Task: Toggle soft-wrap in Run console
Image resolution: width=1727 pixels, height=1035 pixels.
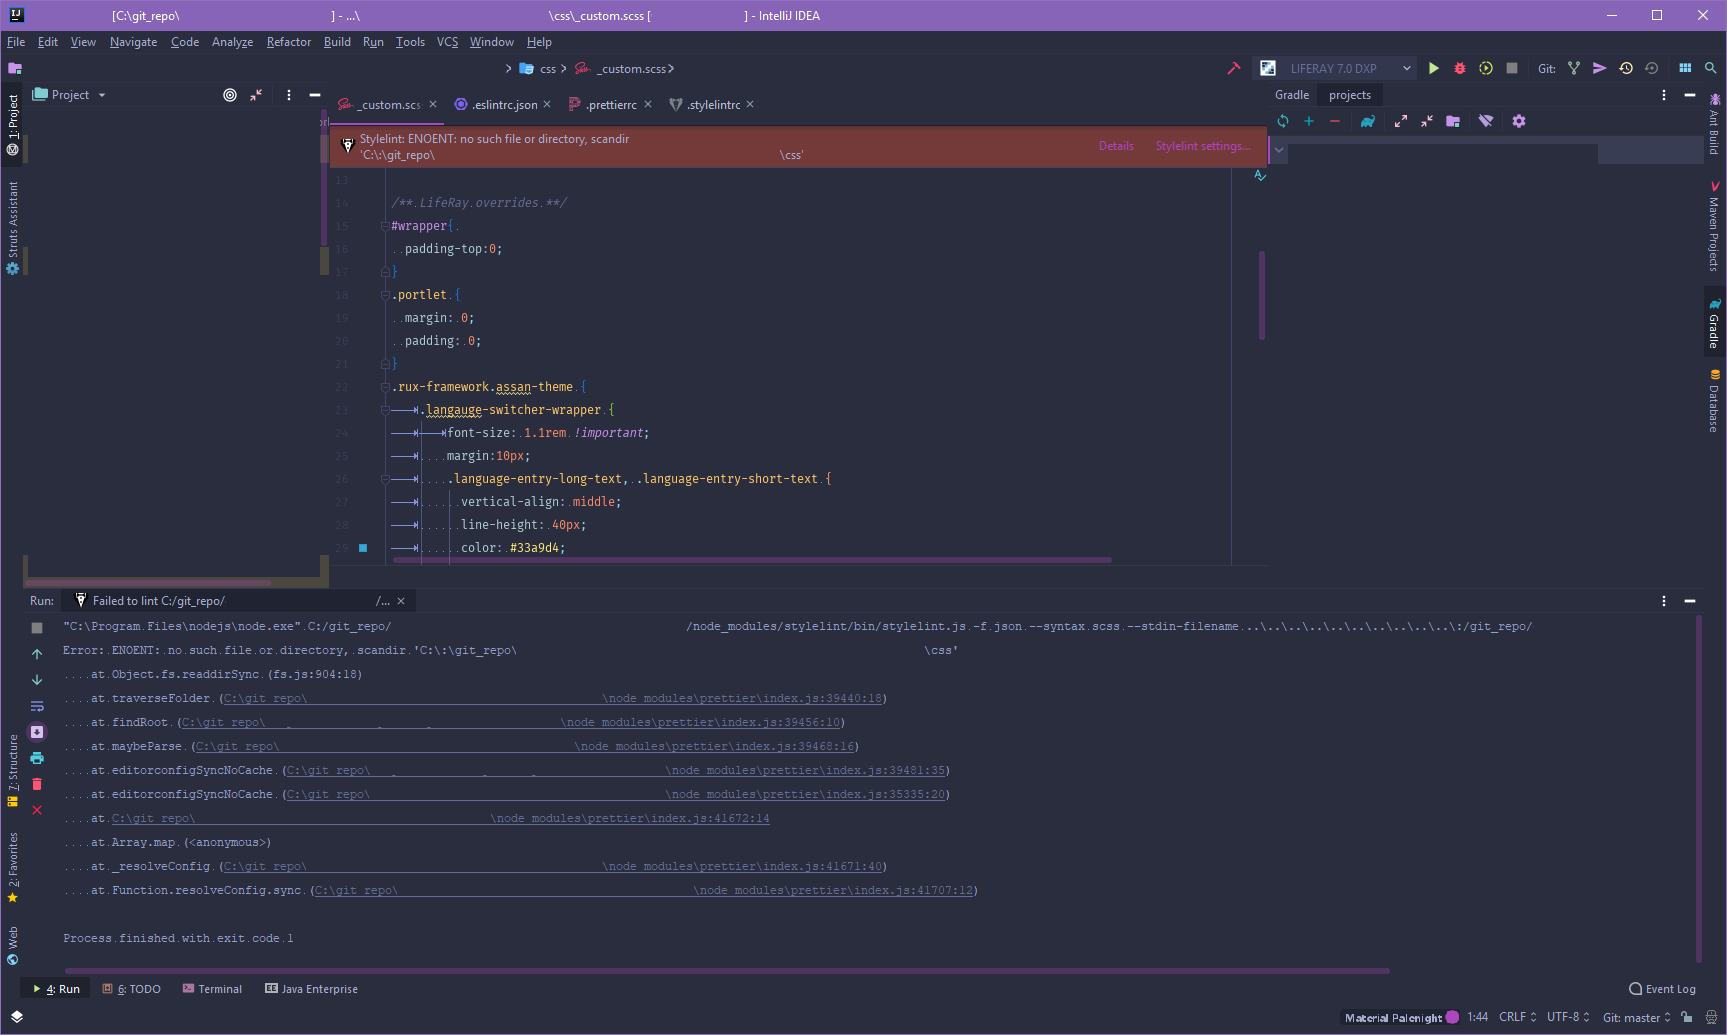Action: 37,706
